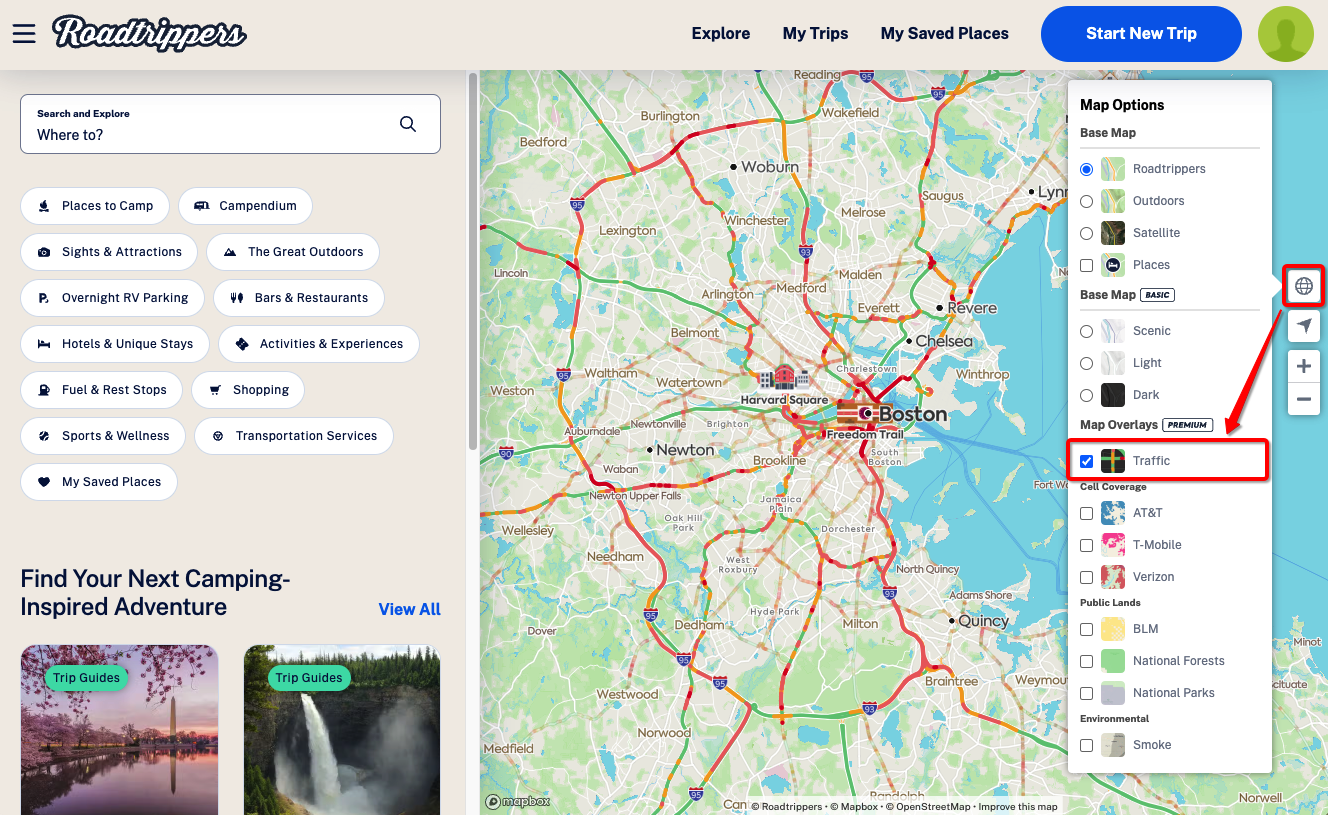1328x815 pixels.
Task: Open the hamburger menu icon
Action: click(x=24, y=34)
